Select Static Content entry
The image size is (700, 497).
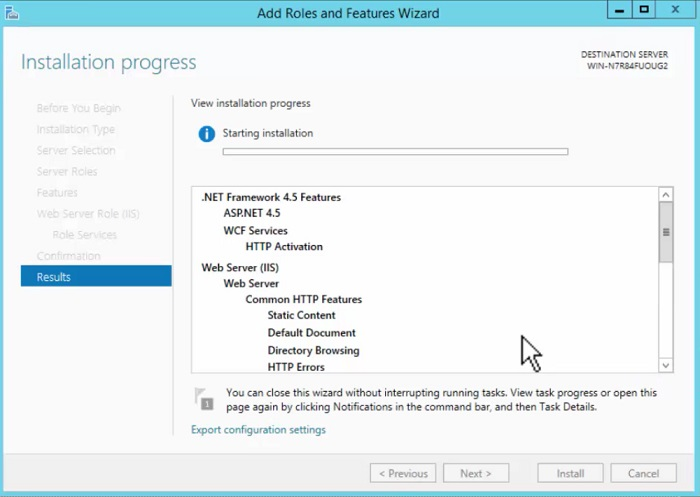(301, 315)
